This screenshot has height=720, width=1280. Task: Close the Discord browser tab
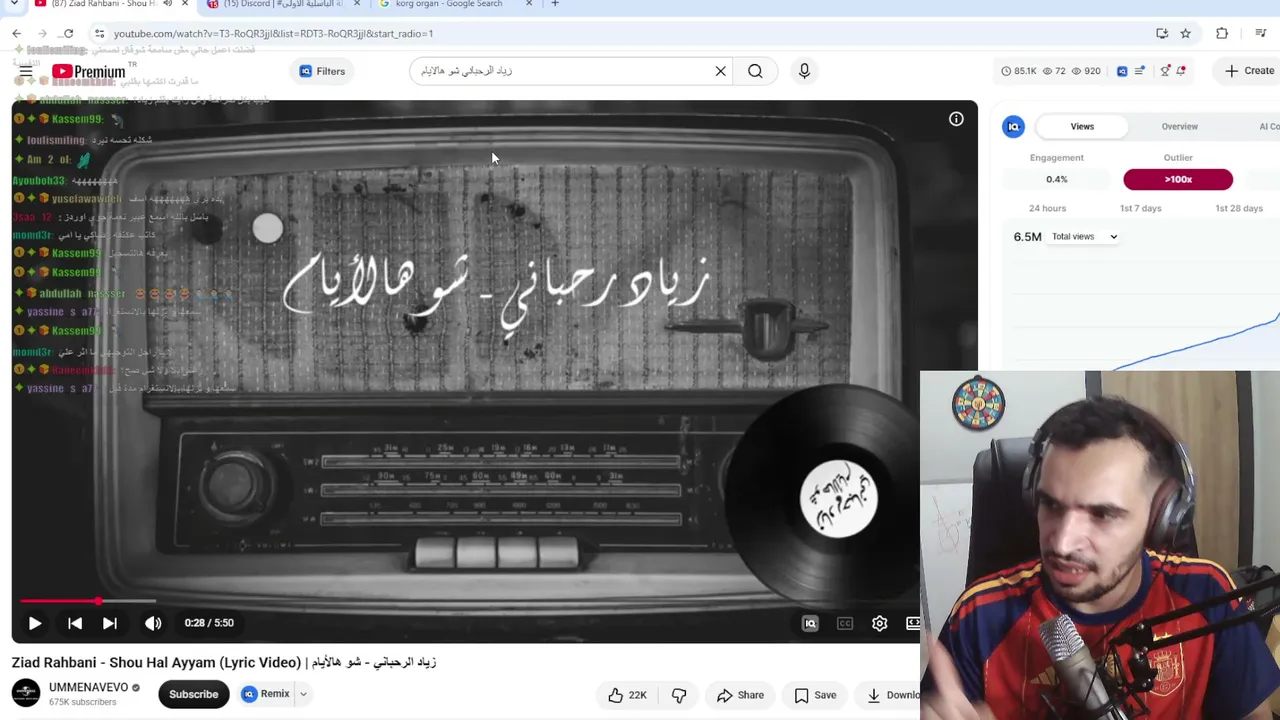(x=357, y=4)
